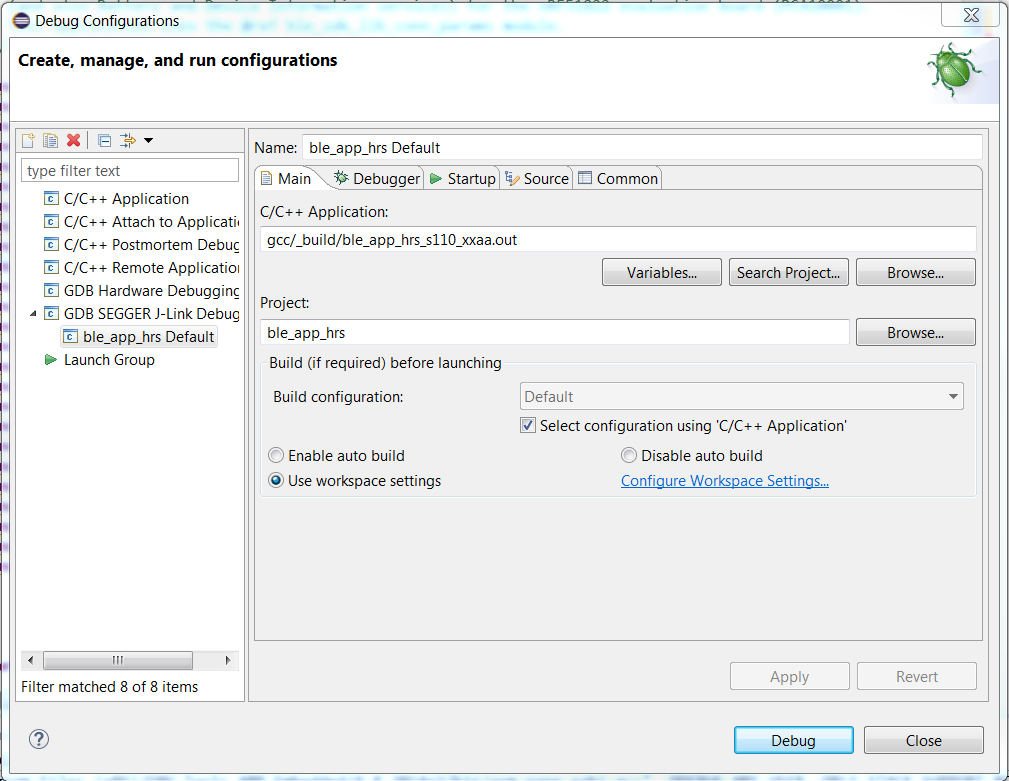
Task: Click the Collapse All toolbar icon
Action: coord(104,140)
